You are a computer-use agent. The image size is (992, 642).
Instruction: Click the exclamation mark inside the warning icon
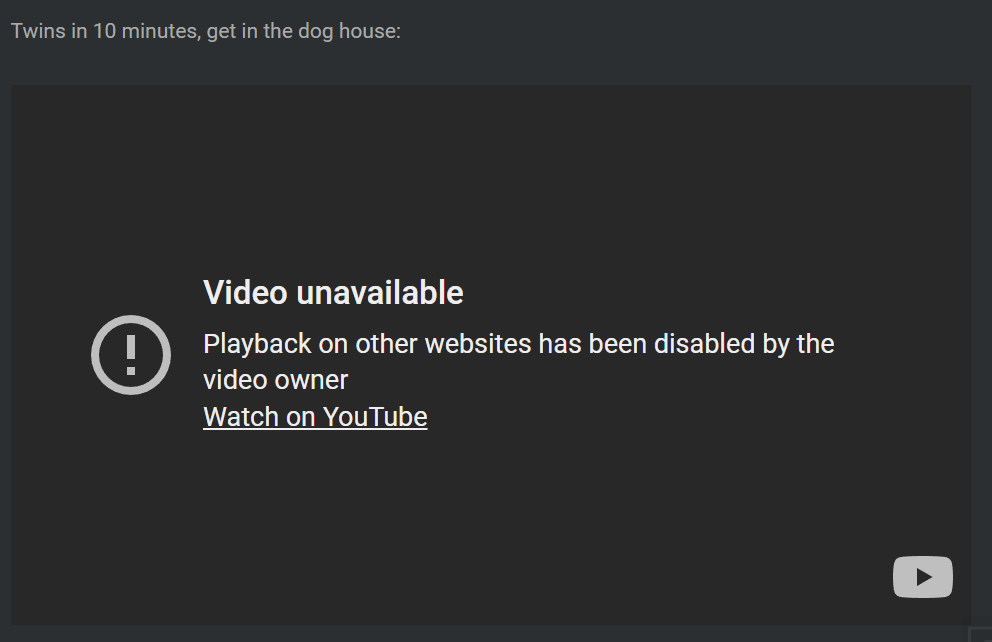coord(131,355)
